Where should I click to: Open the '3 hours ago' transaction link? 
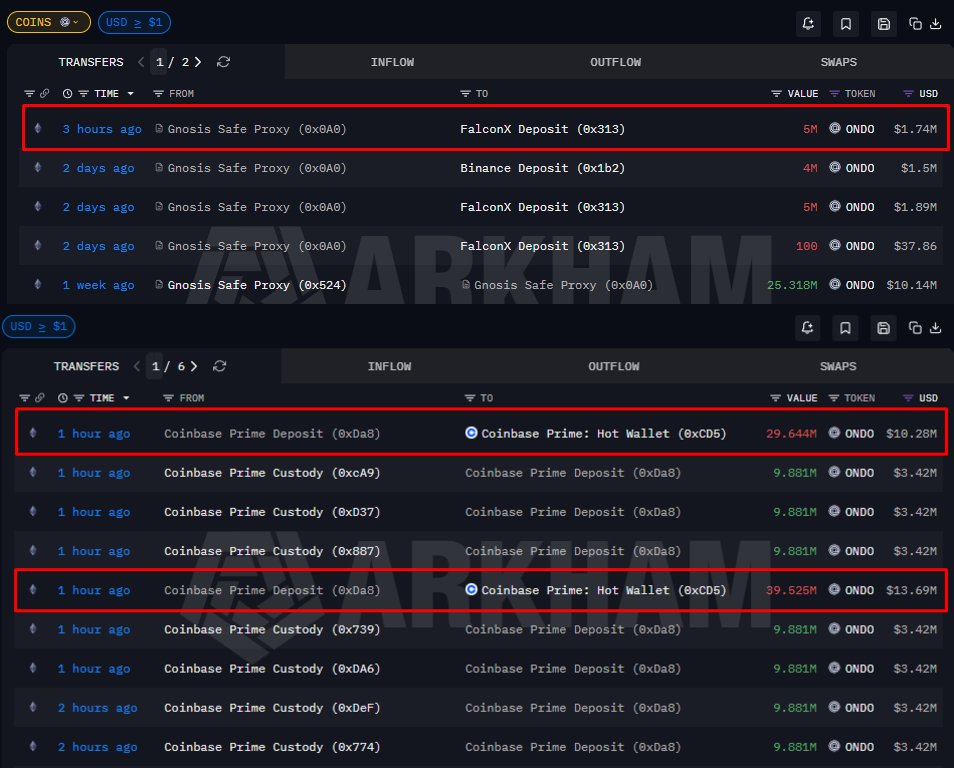click(102, 129)
